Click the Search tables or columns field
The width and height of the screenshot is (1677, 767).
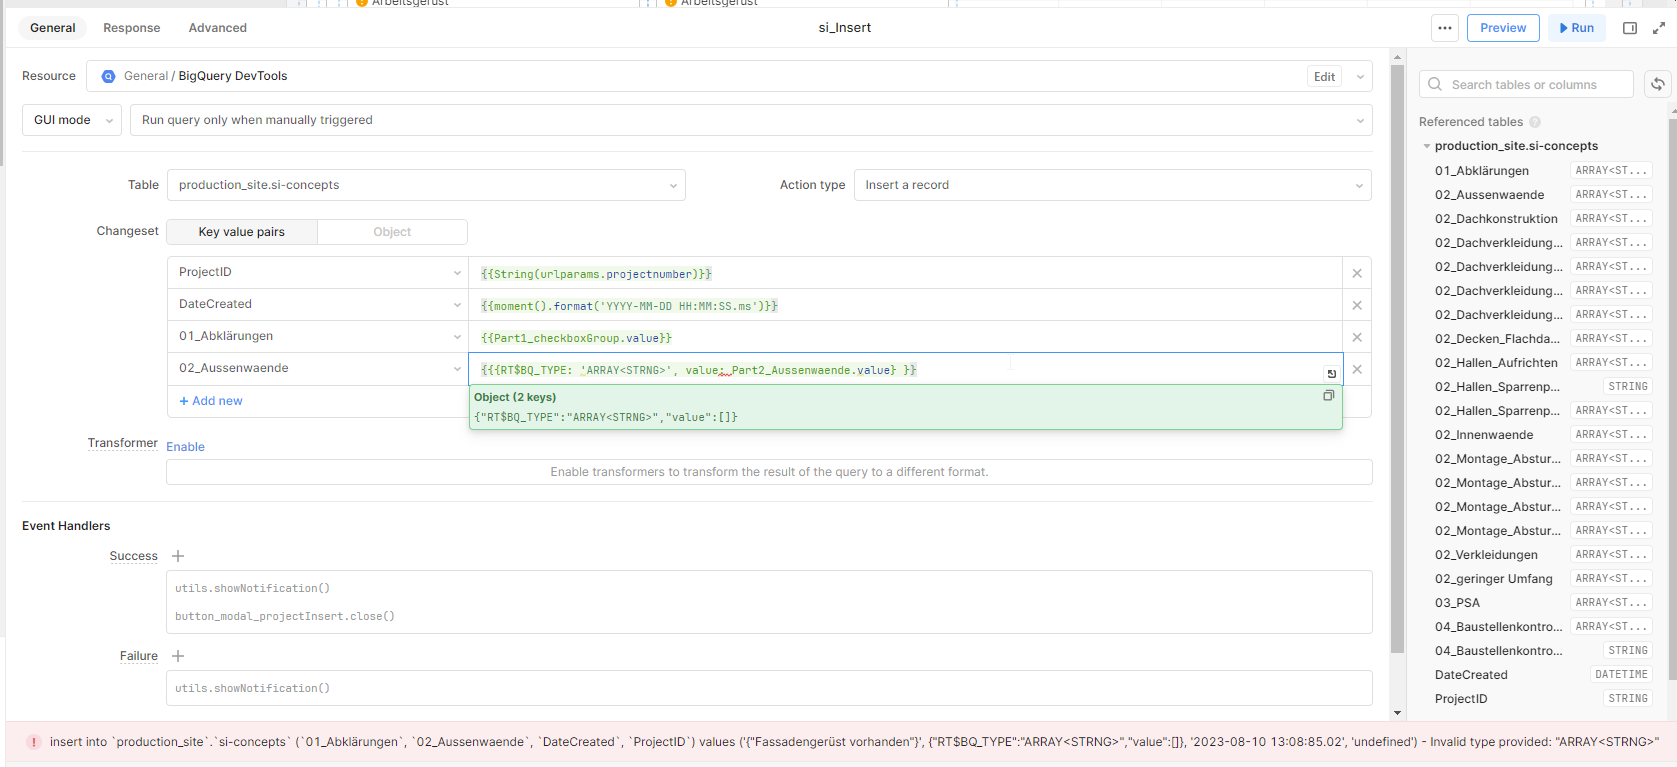coord(1526,85)
